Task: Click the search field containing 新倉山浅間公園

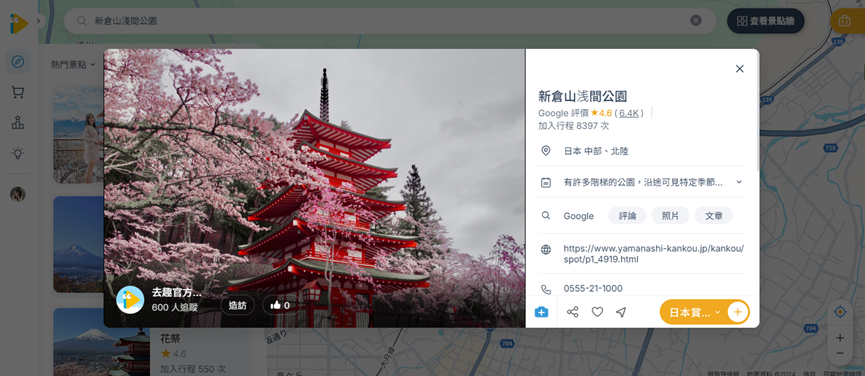Action: coord(389,21)
